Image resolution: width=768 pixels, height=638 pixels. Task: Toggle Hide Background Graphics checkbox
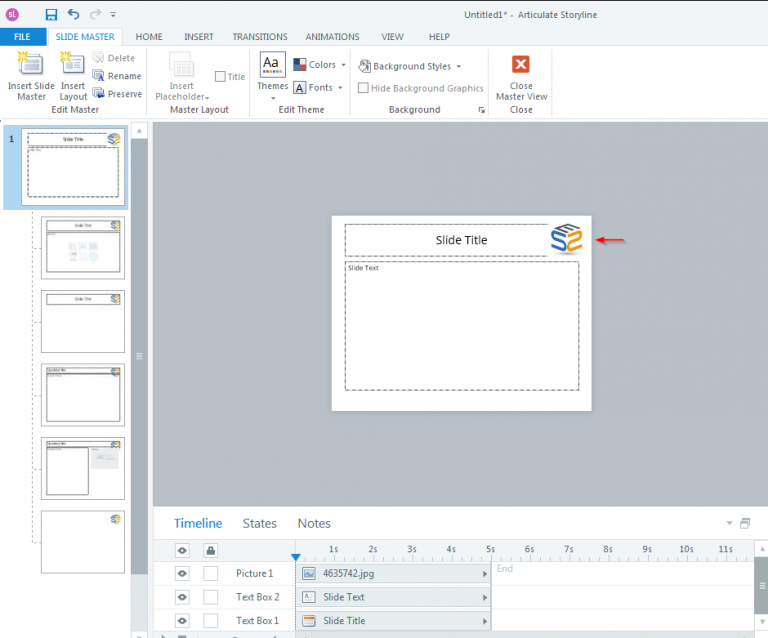363,88
